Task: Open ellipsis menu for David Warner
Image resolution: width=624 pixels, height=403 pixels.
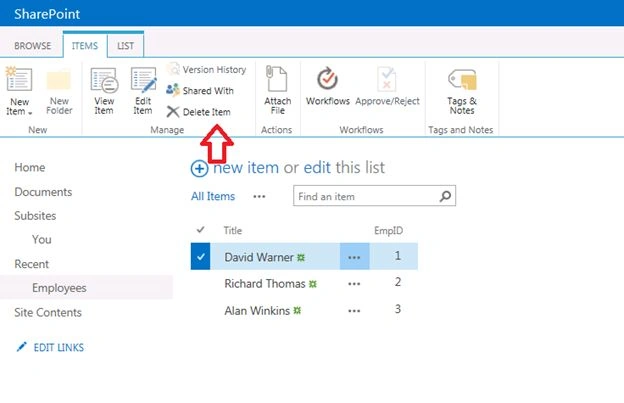Action: click(354, 257)
